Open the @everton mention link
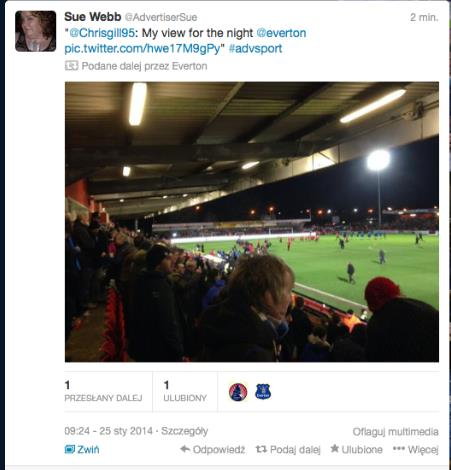Screen dimensions: 451x470 [281, 33]
